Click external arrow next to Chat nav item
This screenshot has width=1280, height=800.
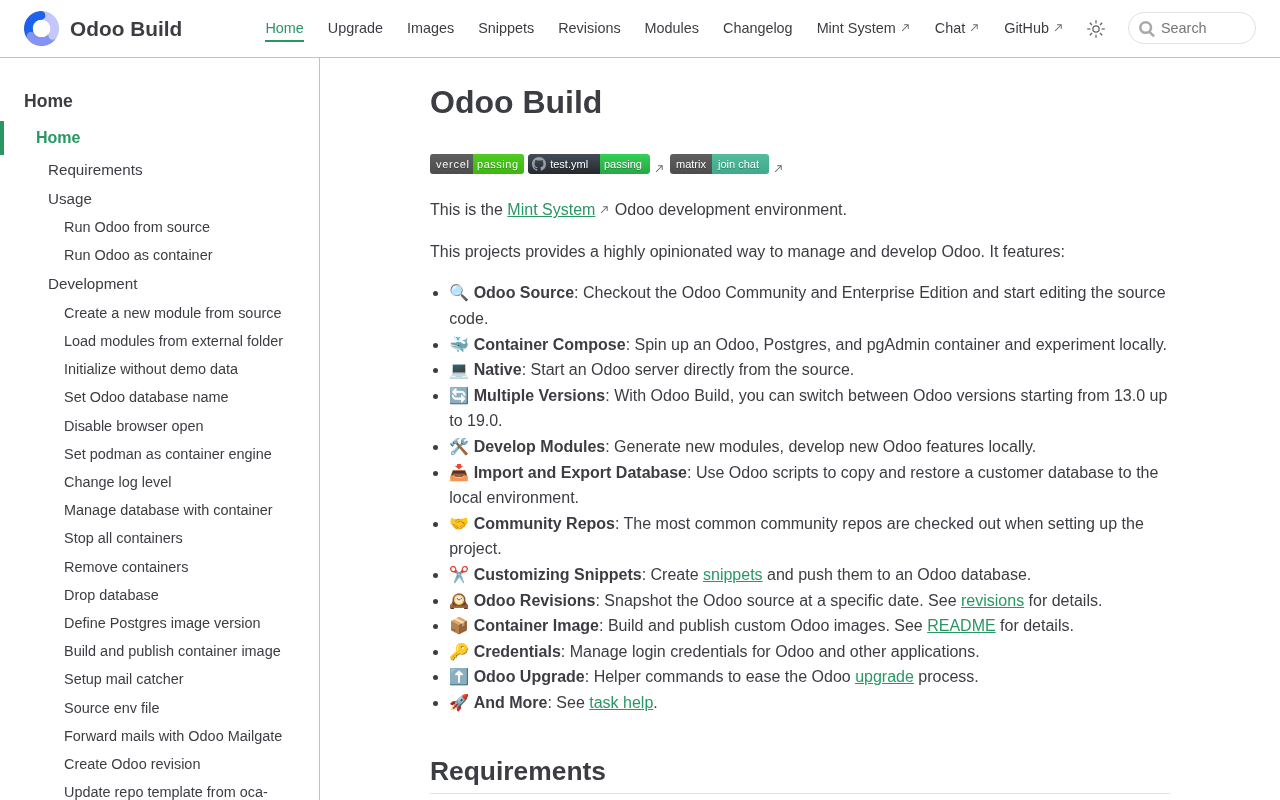pyautogui.click(x=974, y=28)
